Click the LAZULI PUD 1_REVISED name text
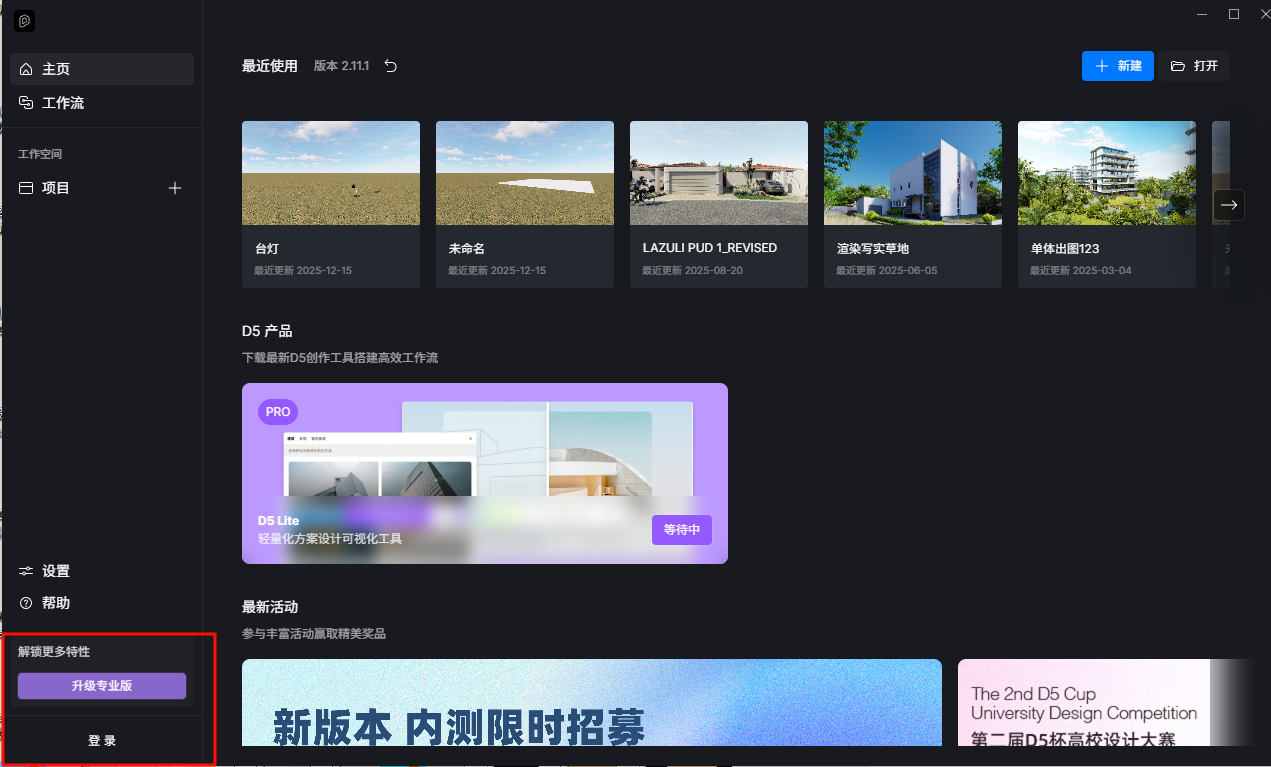Viewport: 1271px width, 767px height. click(710, 248)
